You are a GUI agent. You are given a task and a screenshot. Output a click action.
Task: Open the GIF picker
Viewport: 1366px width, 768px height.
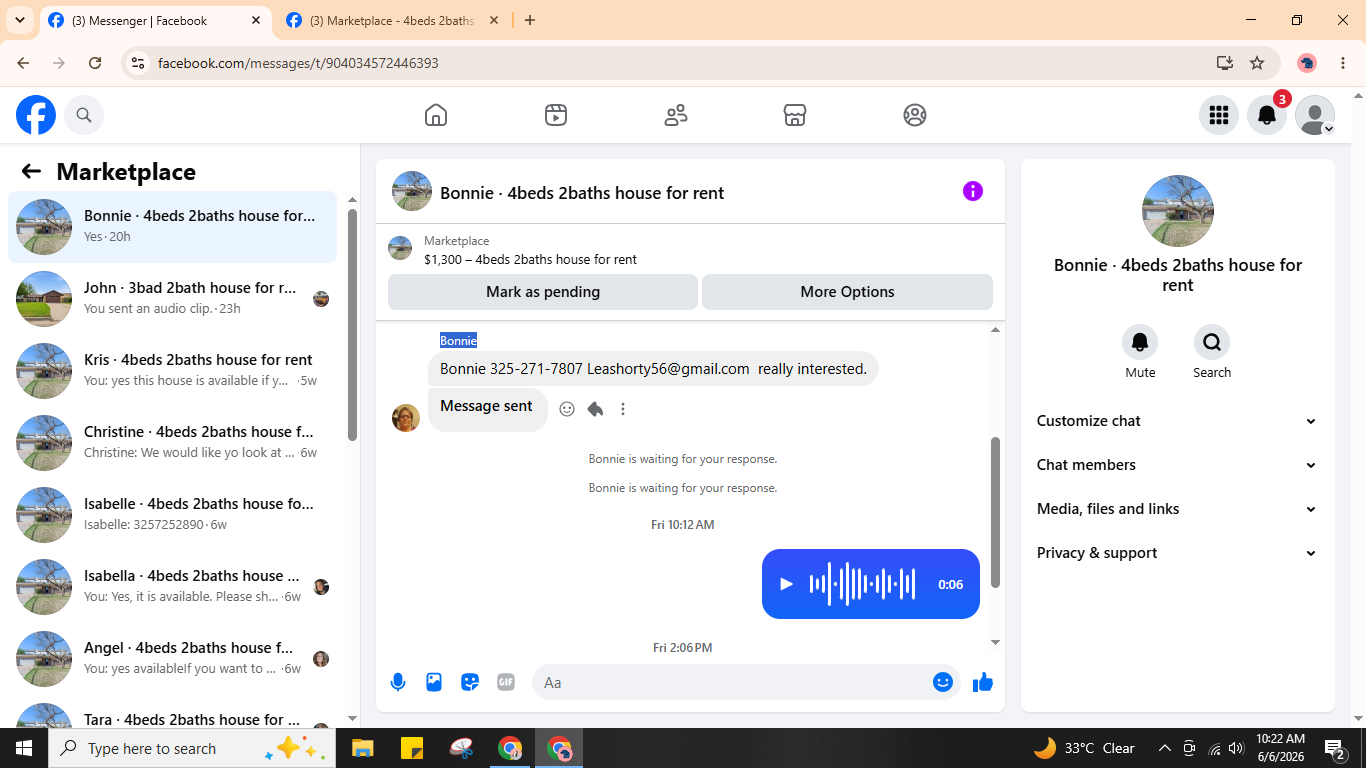[506, 682]
